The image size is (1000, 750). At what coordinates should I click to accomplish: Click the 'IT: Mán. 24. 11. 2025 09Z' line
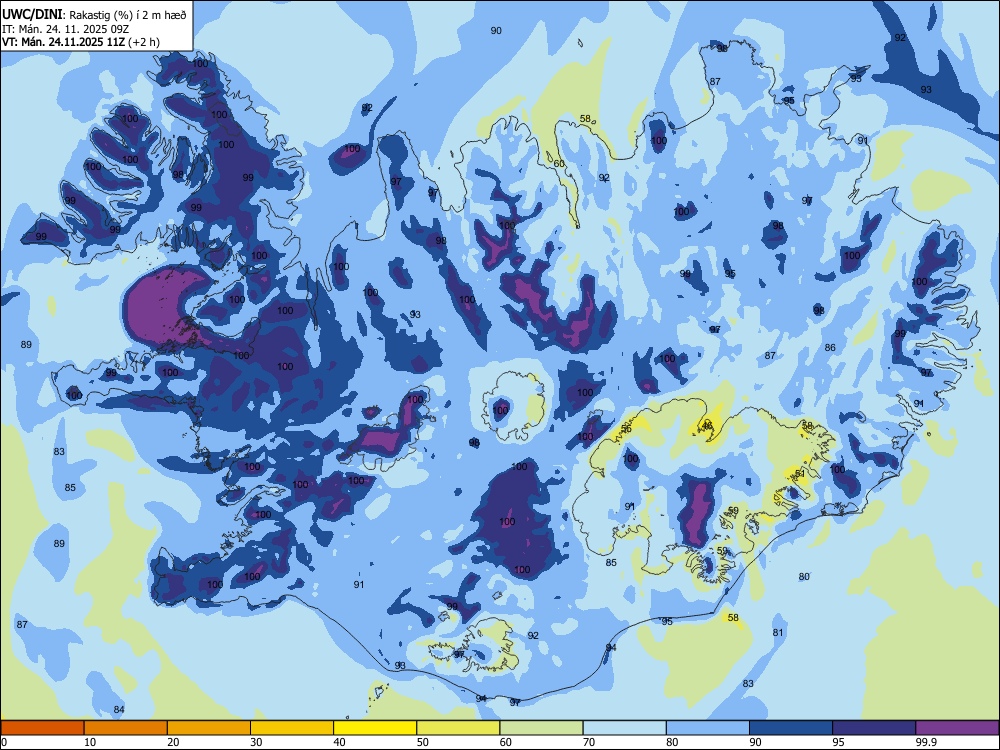click(x=66, y=29)
